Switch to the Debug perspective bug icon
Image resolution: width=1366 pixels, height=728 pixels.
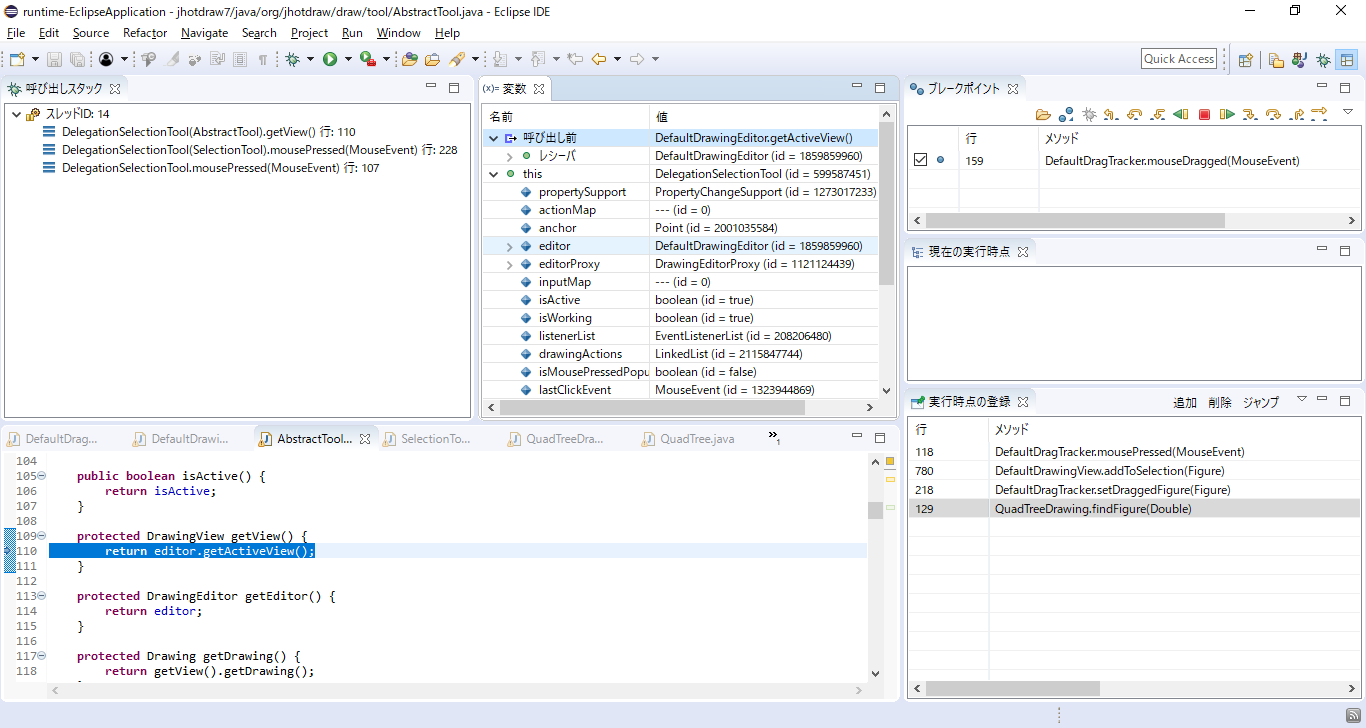tap(1323, 59)
